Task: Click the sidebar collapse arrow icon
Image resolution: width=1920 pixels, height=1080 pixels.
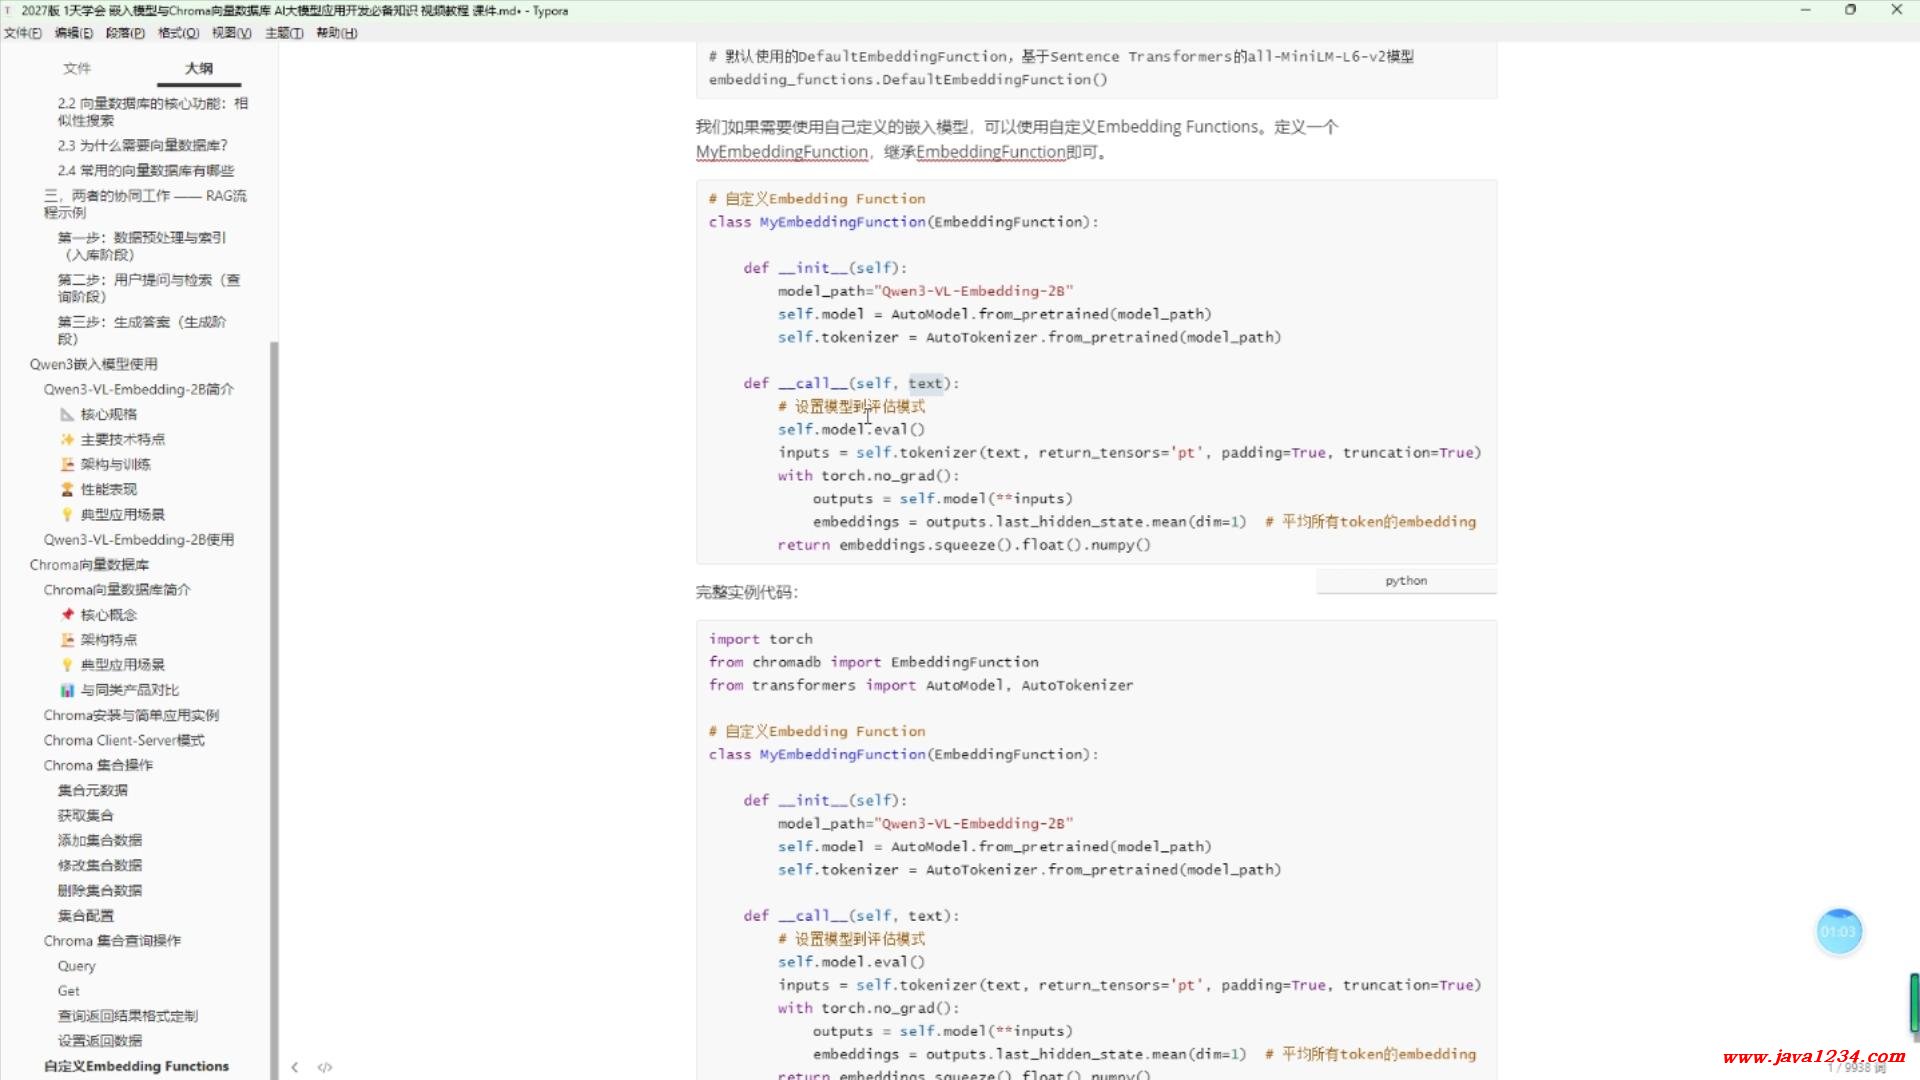Action: [294, 1067]
